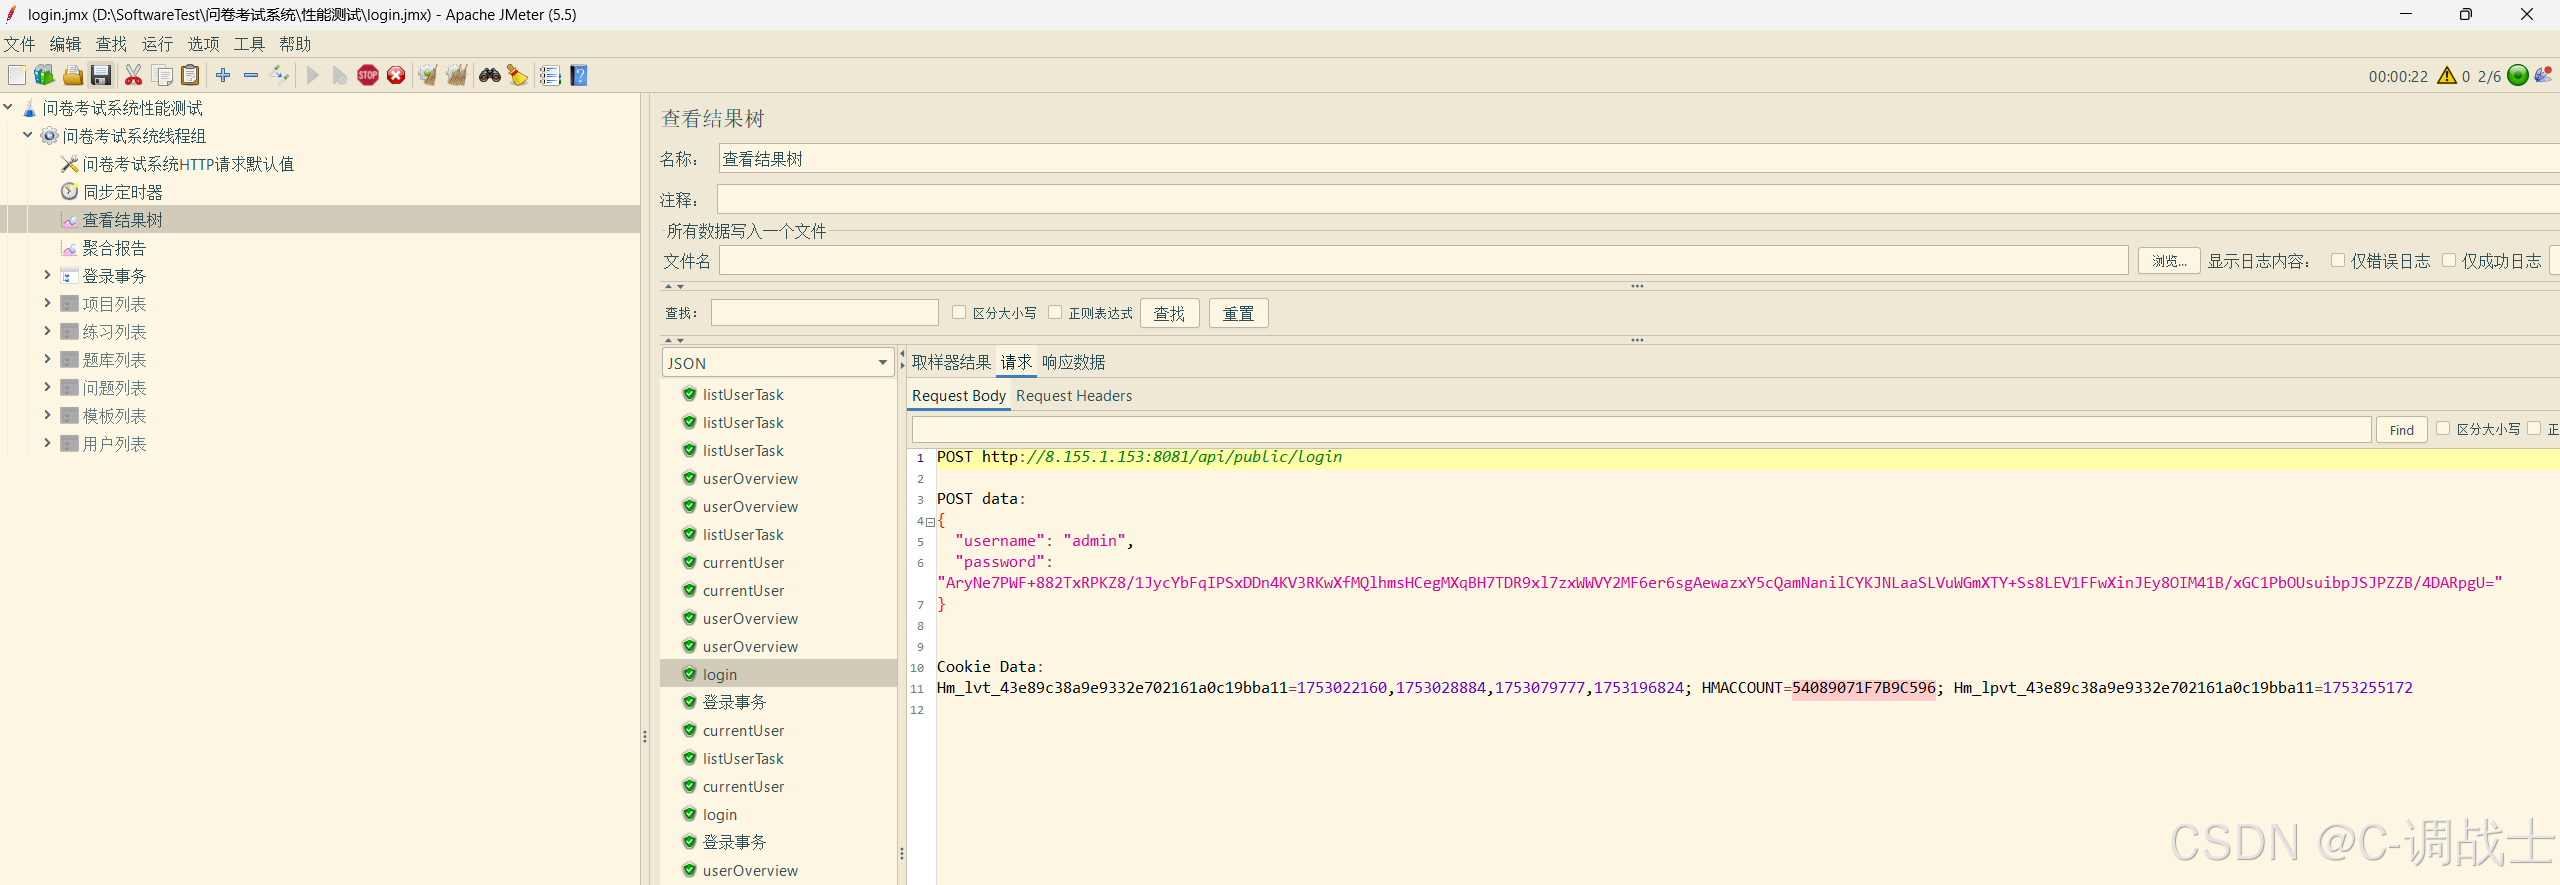Click the New test plan icon
Viewport: 2560px width, 885px height.
(x=17, y=76)
